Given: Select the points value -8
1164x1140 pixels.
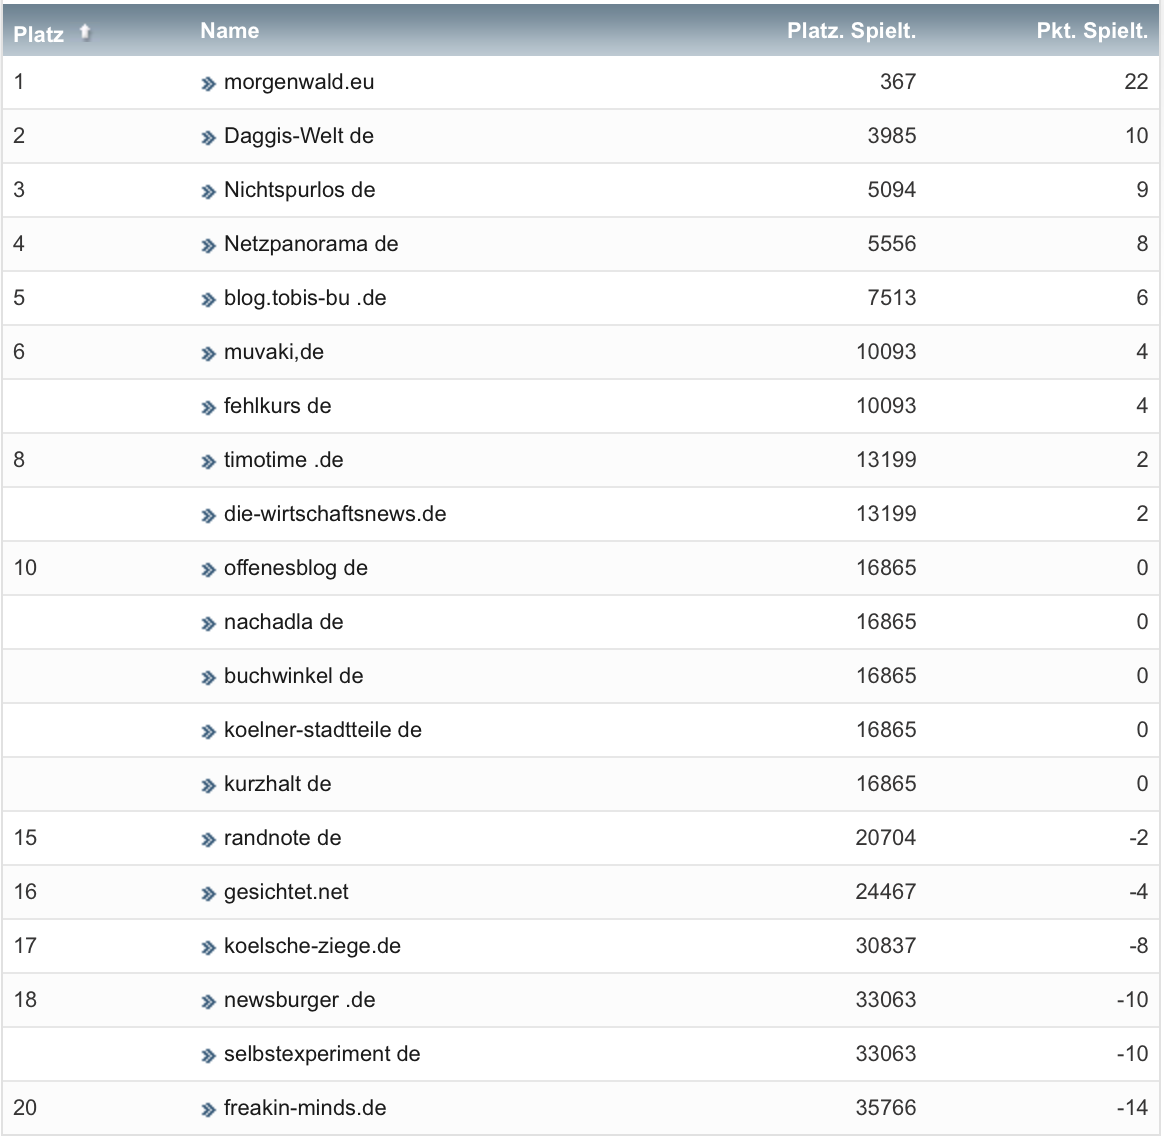Looking at the screenshot, I should coord(1139,946).
